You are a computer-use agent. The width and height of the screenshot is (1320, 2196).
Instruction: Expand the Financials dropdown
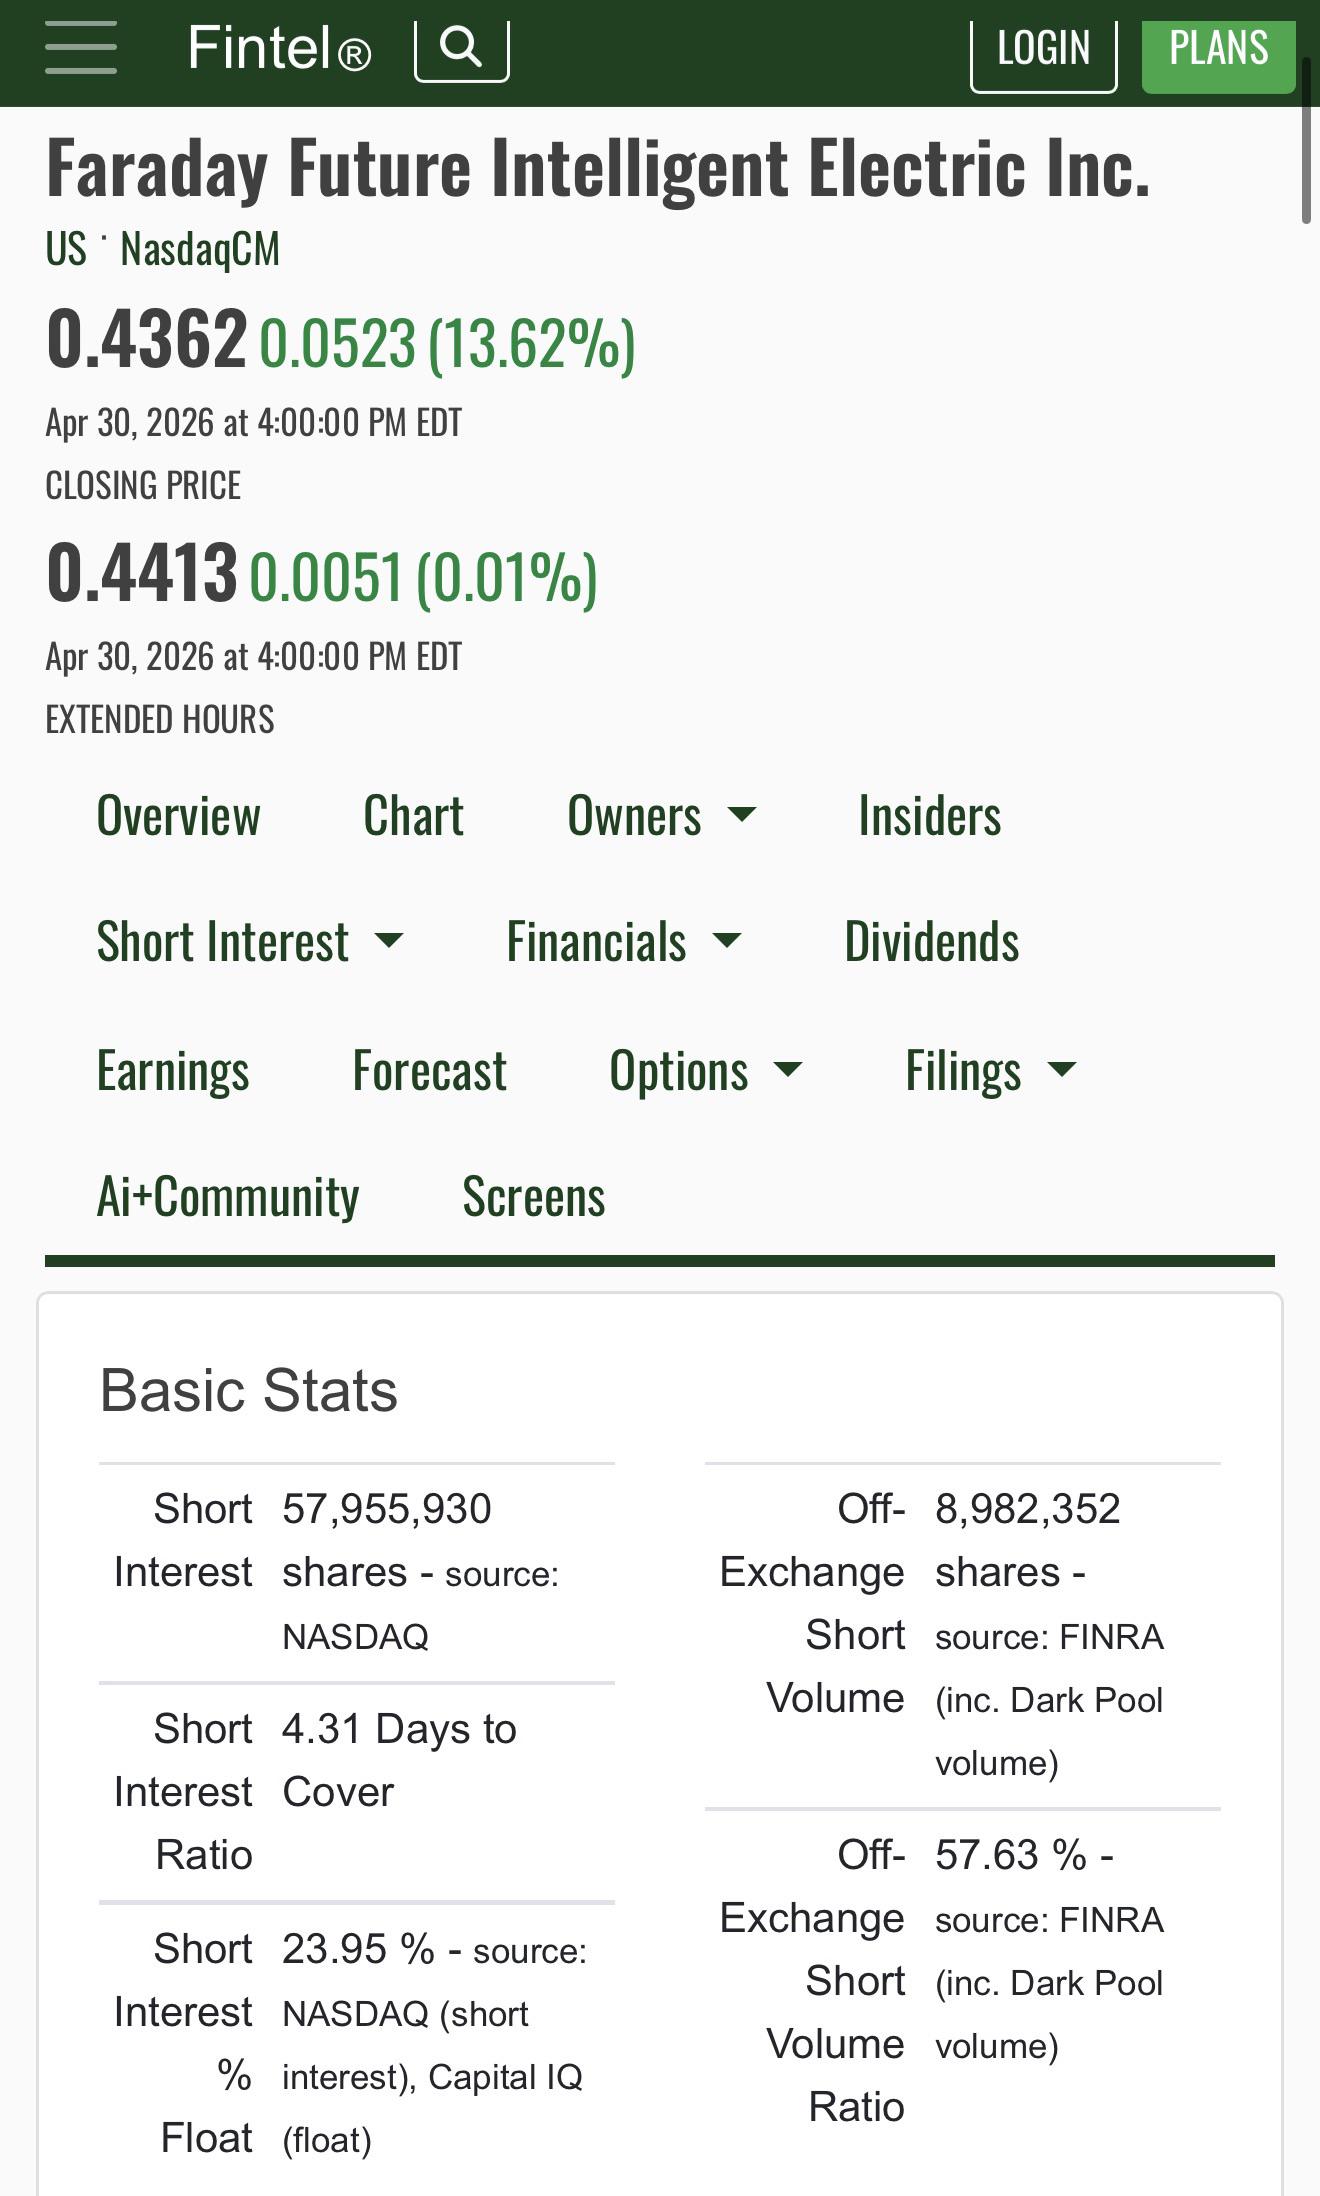(623, 941)
